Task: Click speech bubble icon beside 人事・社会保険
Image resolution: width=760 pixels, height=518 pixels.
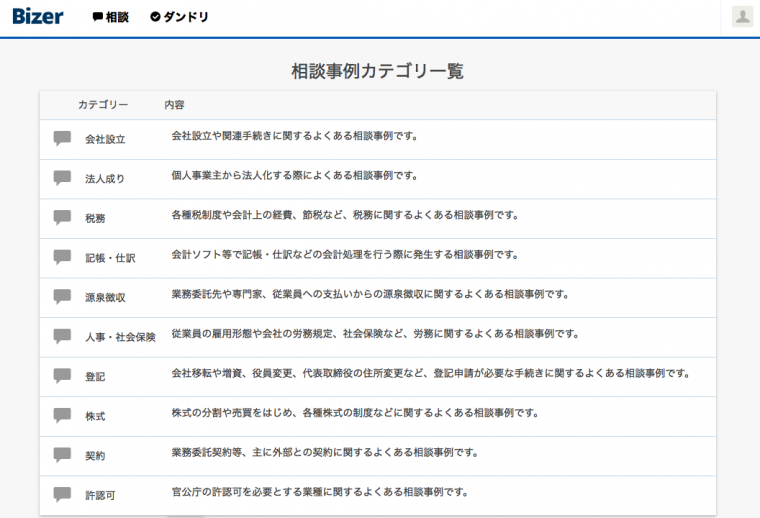Action: click(62, 336)
